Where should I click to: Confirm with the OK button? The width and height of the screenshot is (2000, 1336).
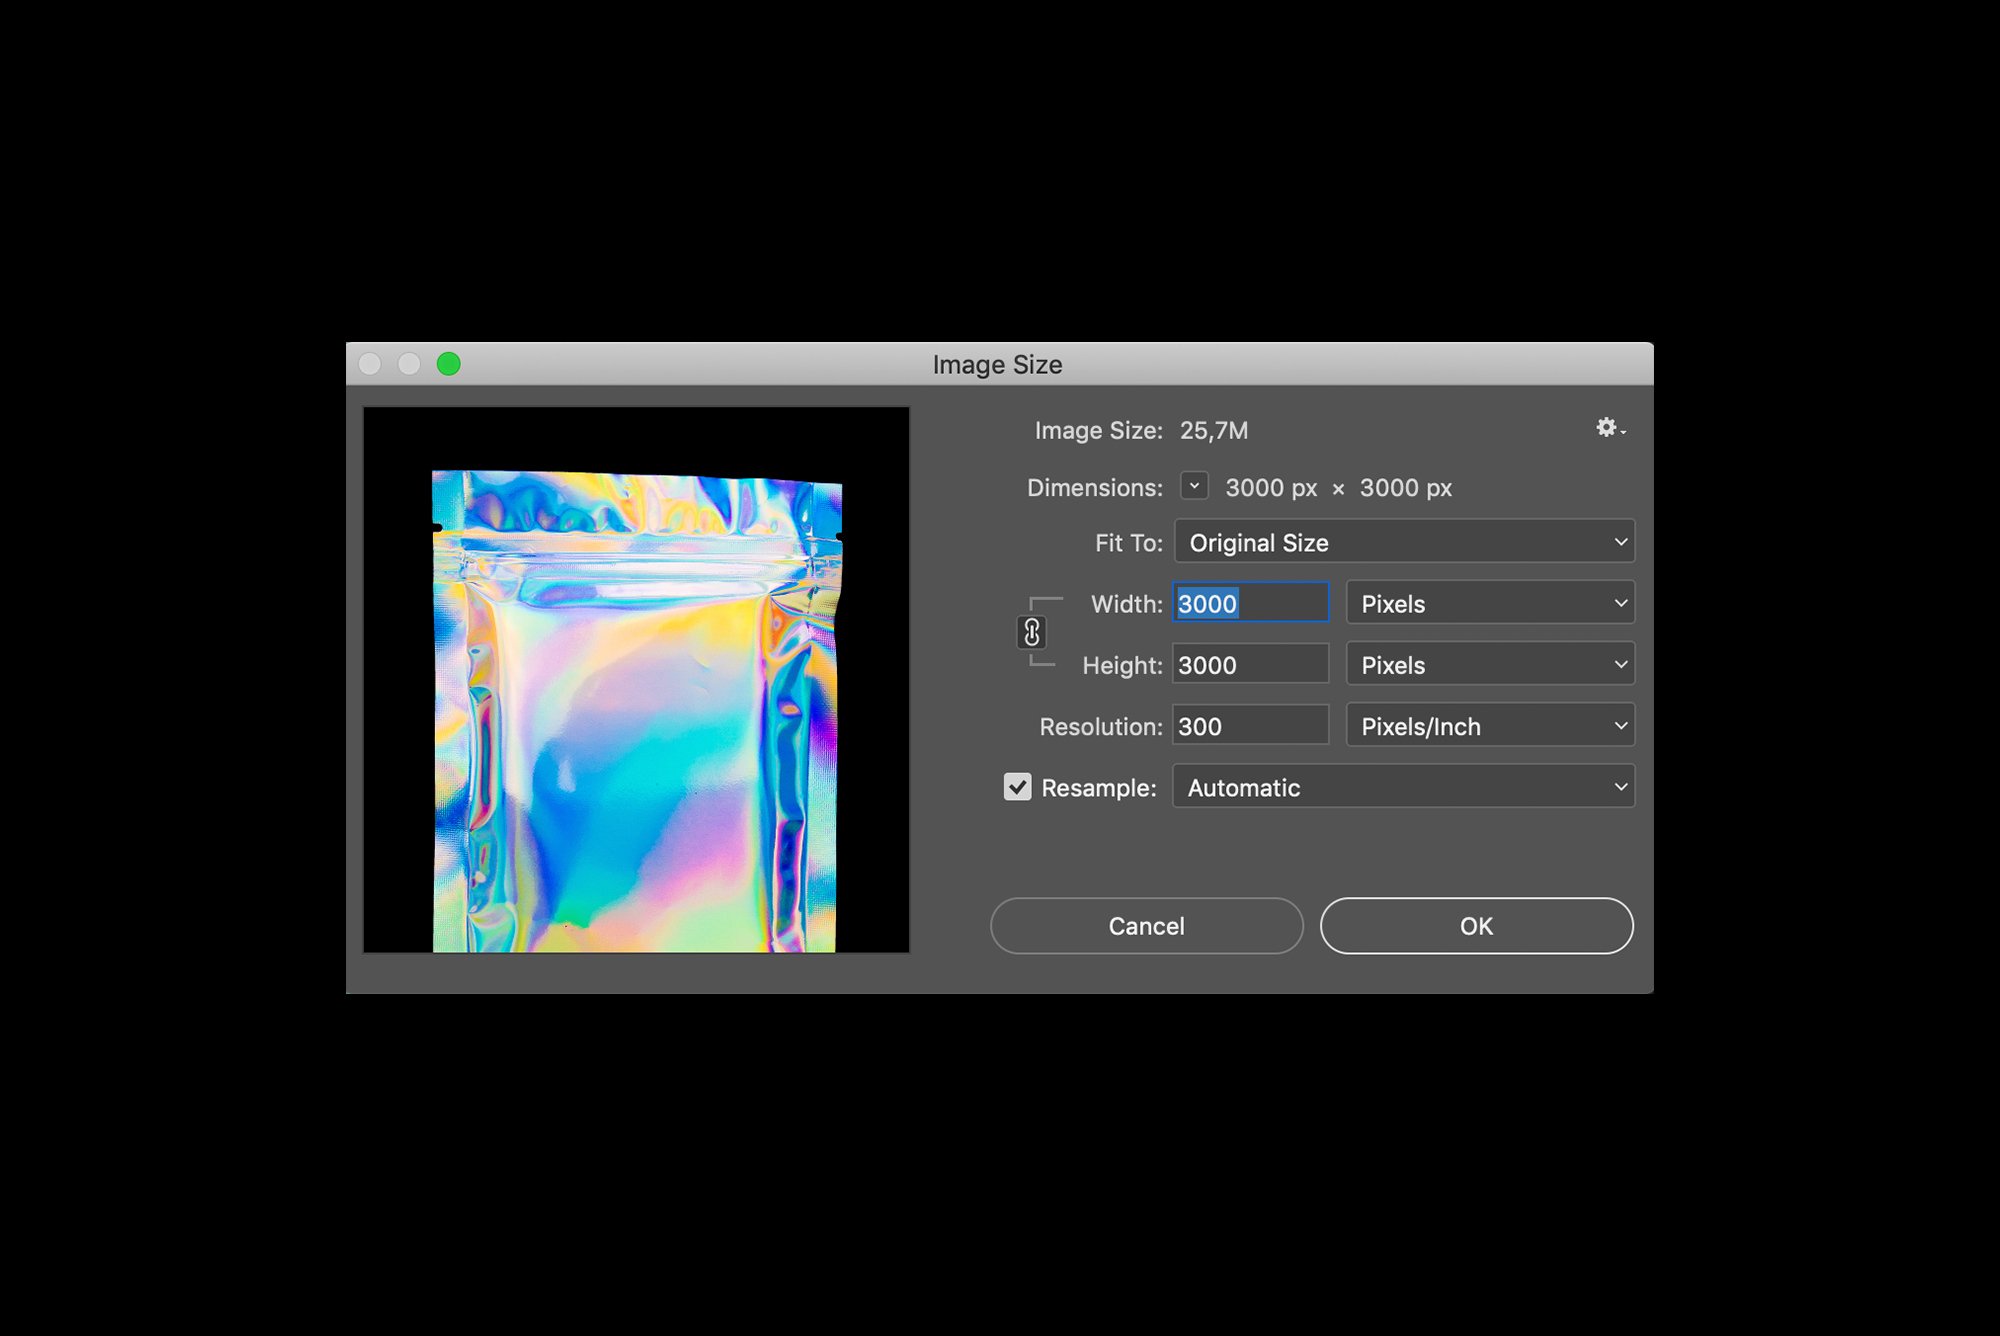click(x=1476, y=926)
